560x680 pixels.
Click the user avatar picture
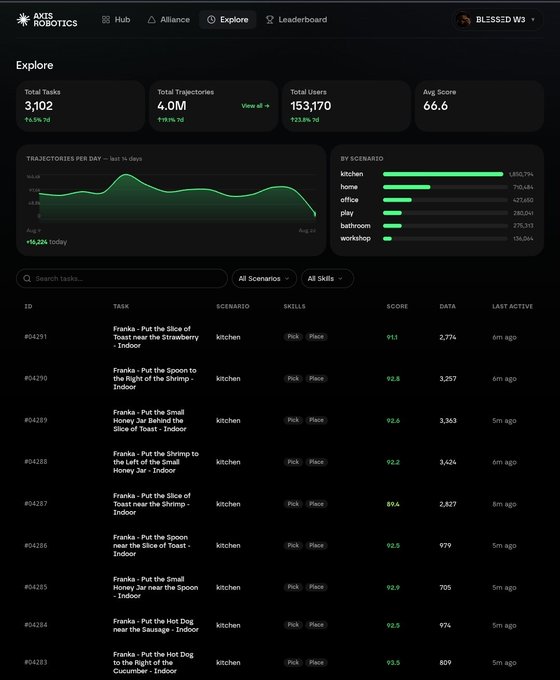click(x=464, y=20)
